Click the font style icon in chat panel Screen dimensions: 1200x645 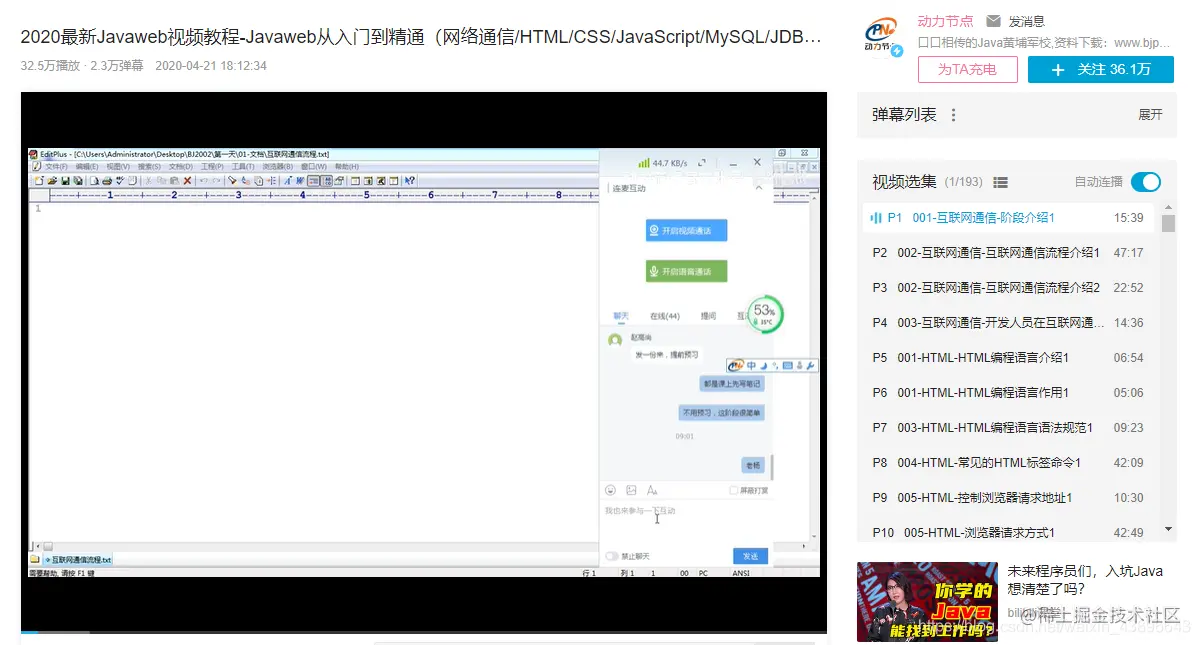[x=652, y=490]
